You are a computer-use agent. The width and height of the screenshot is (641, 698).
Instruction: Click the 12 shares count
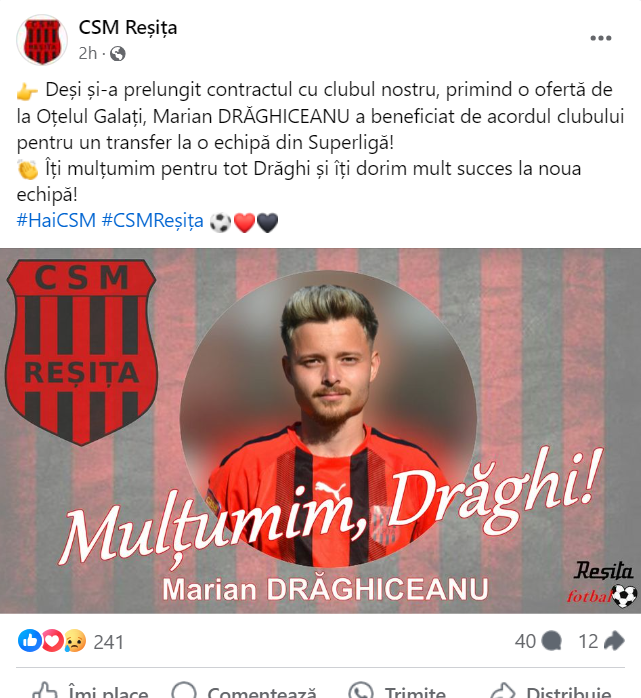pos(588,641)
